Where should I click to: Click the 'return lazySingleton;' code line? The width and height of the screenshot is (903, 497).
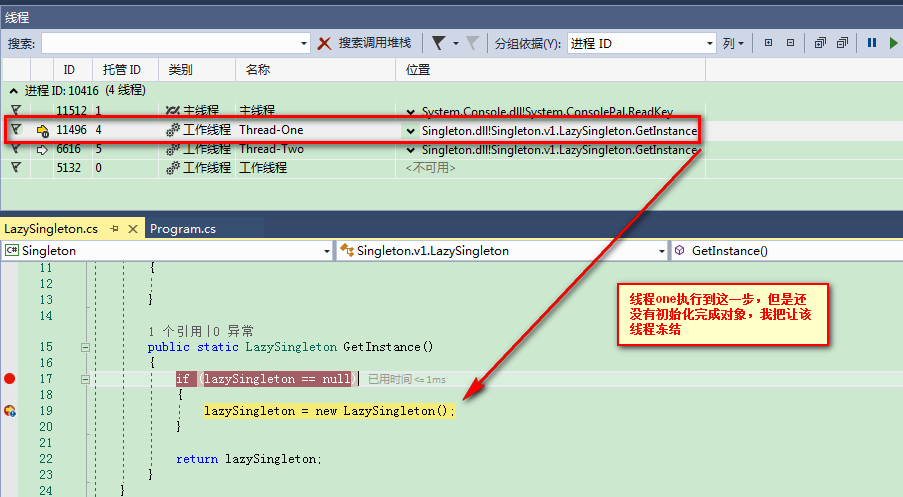[249, 459]
